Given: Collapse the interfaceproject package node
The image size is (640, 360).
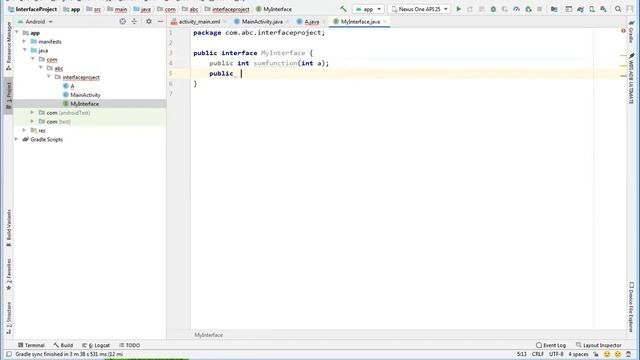Looking at the screenshot, I should pyautogui.click(x=49, y=77).
